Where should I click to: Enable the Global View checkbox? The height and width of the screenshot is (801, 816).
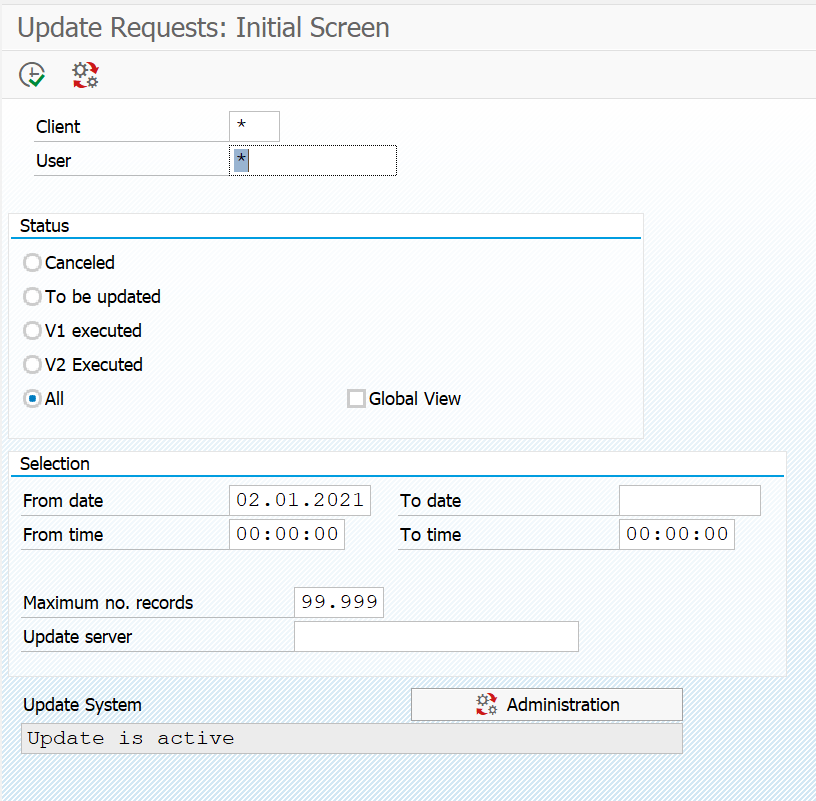tap(356, 399)
